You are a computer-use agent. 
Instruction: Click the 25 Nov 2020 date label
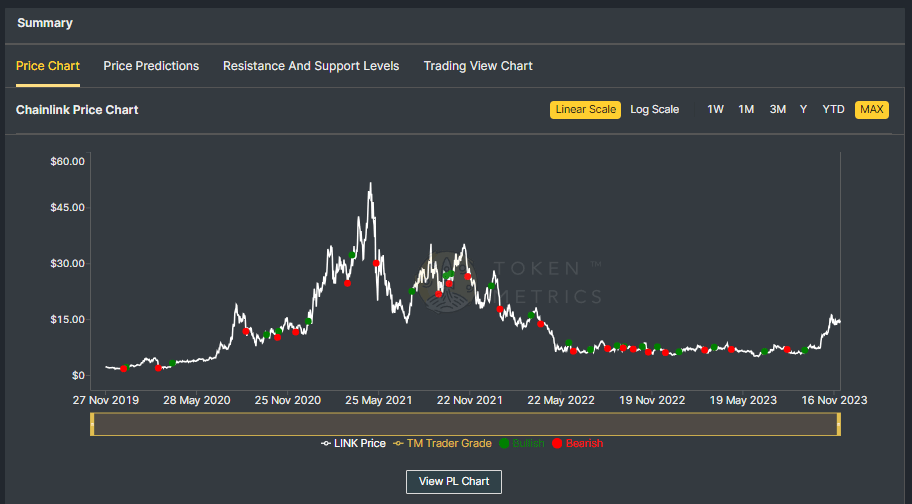(288, 400)
